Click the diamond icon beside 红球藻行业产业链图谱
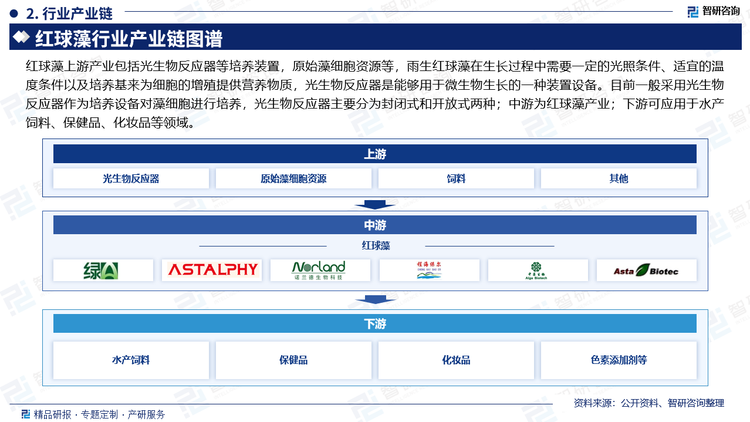 [x=21, y=37]
